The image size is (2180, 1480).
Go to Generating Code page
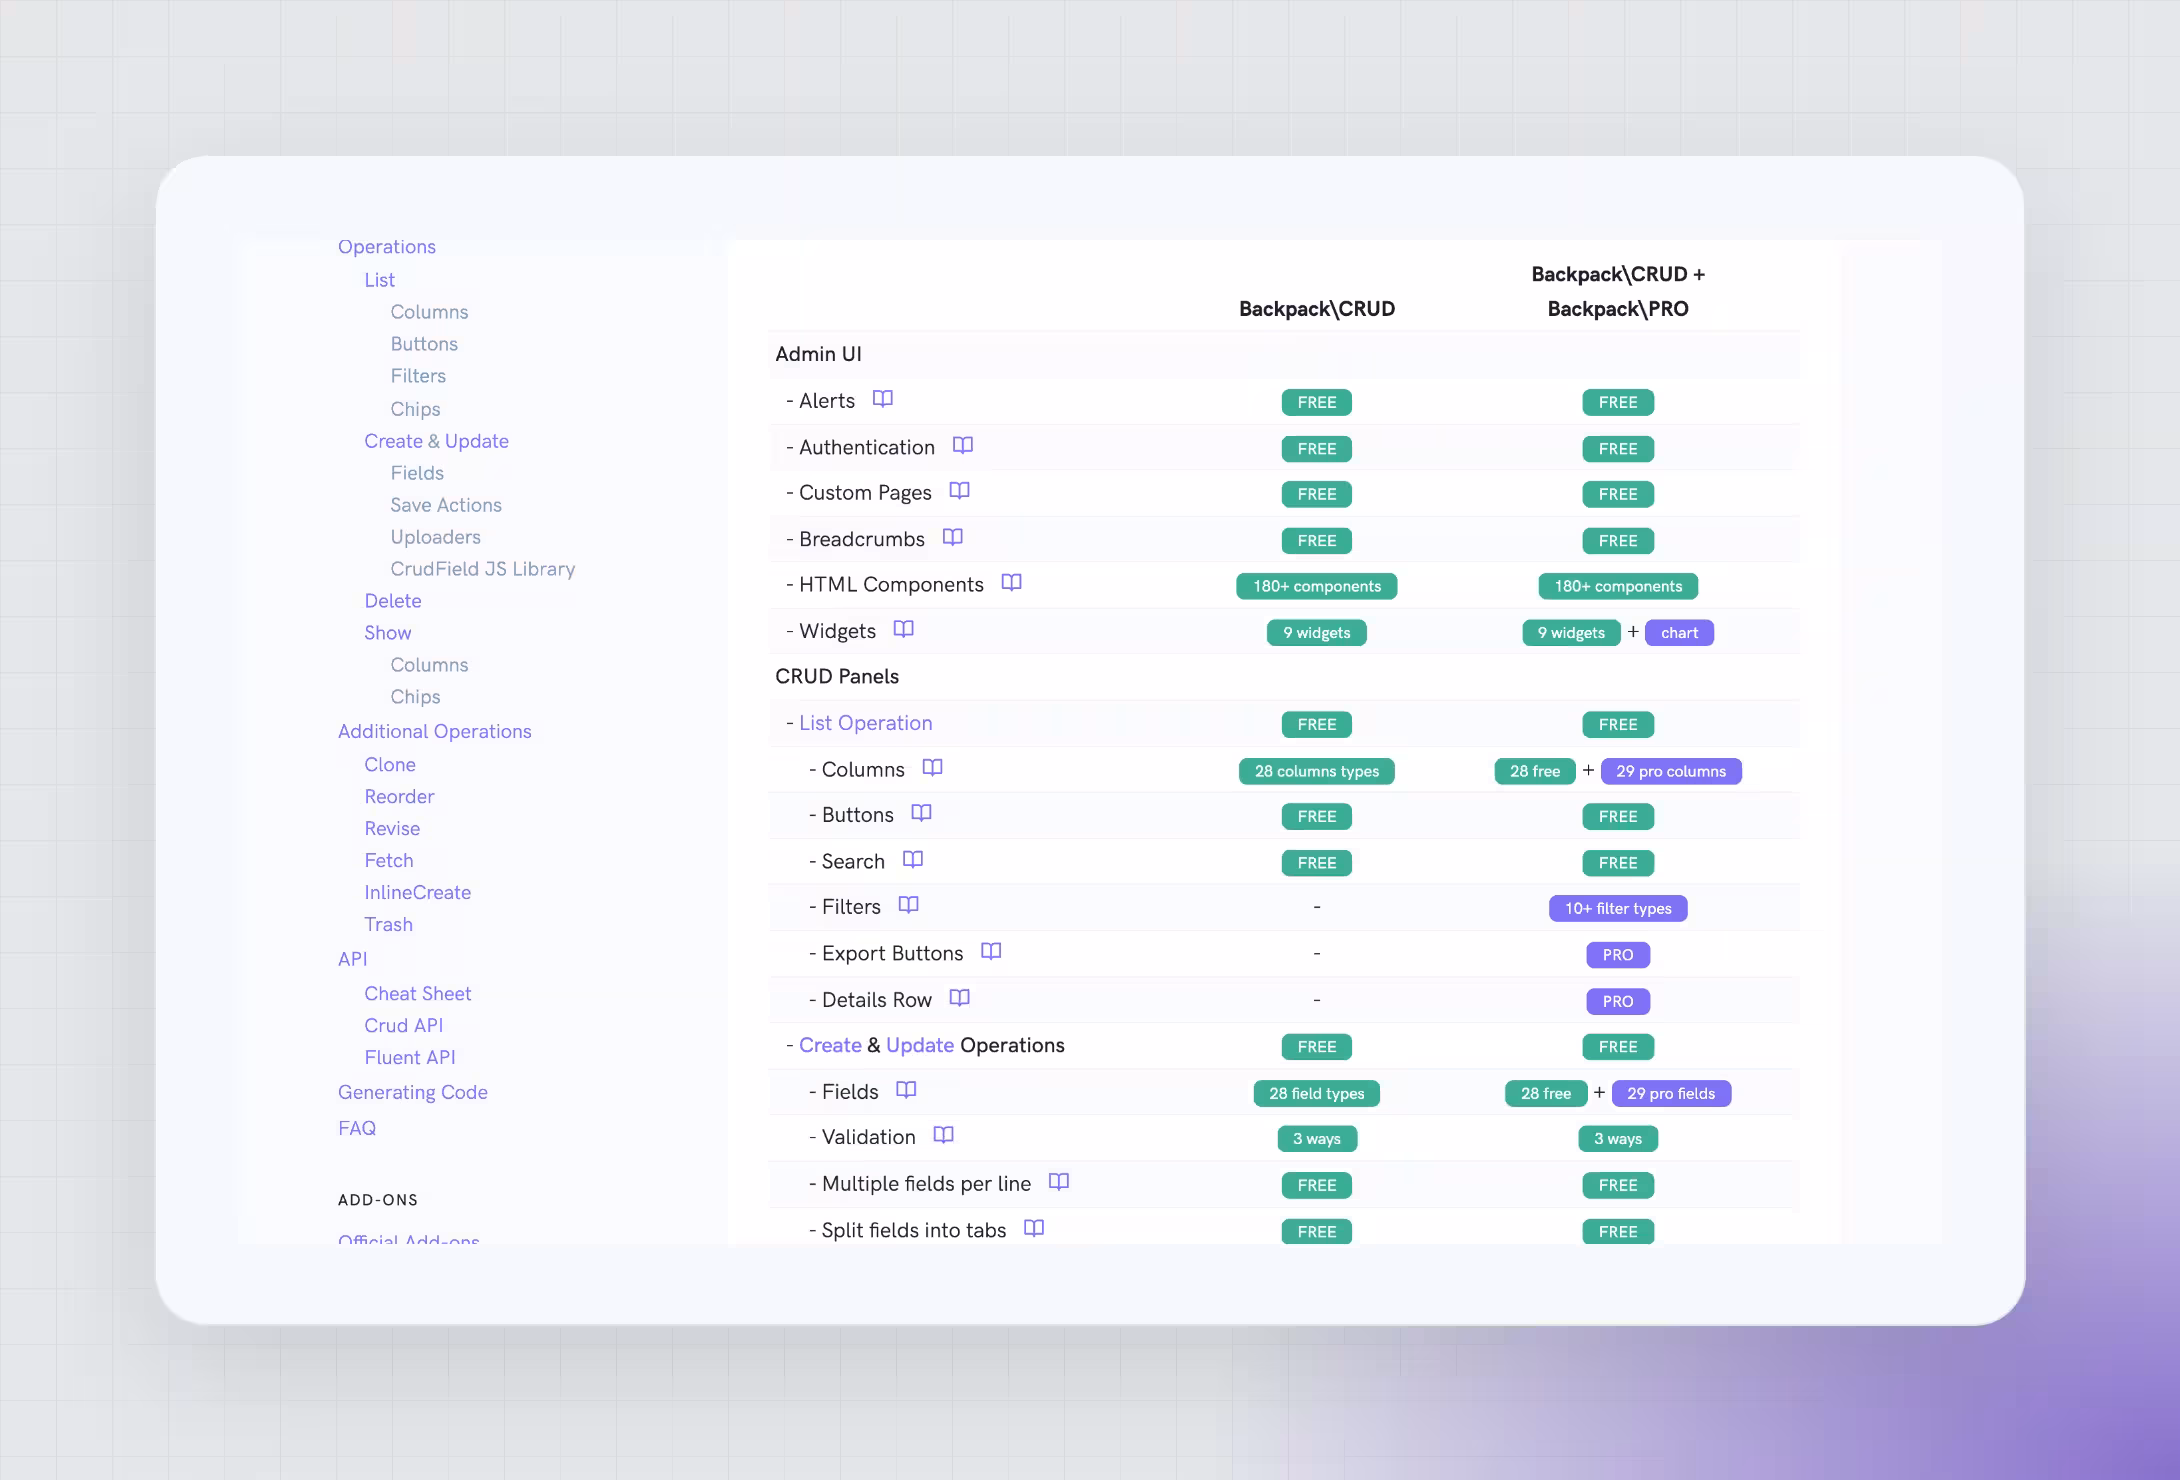pos(413,1093)
